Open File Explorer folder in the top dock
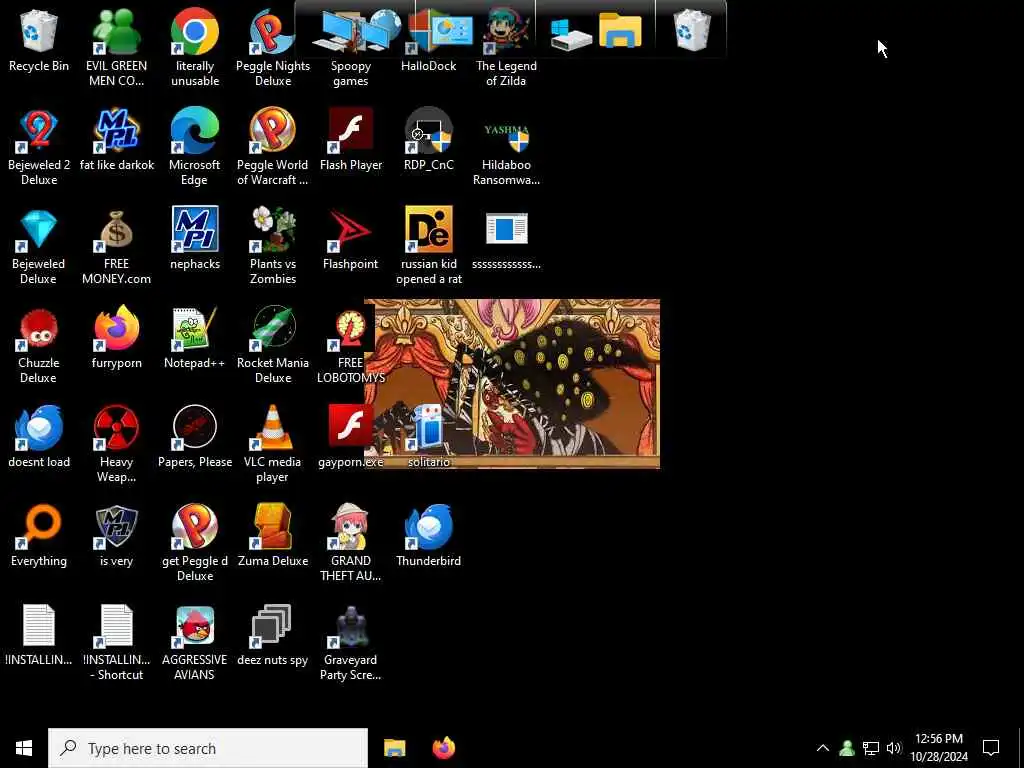 tap(620, 31)
